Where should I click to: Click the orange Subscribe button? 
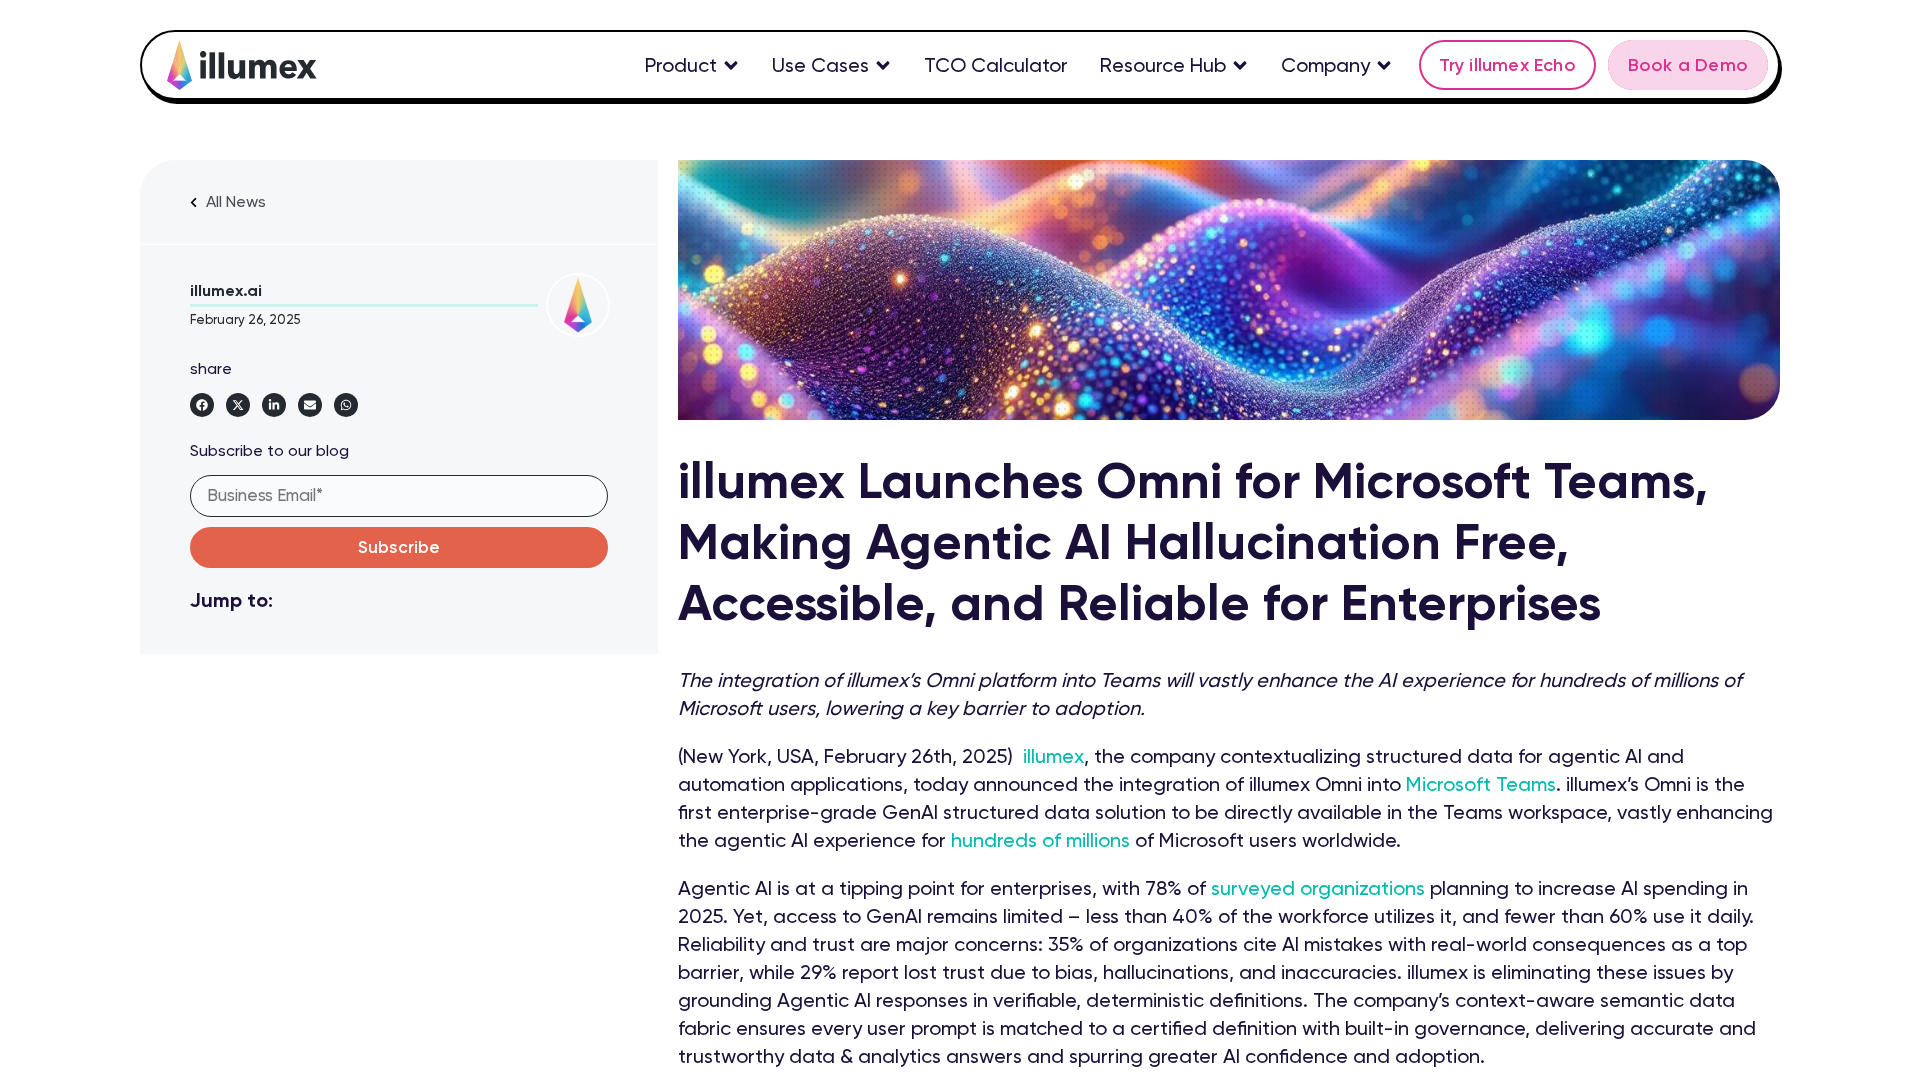coord(398,547)
